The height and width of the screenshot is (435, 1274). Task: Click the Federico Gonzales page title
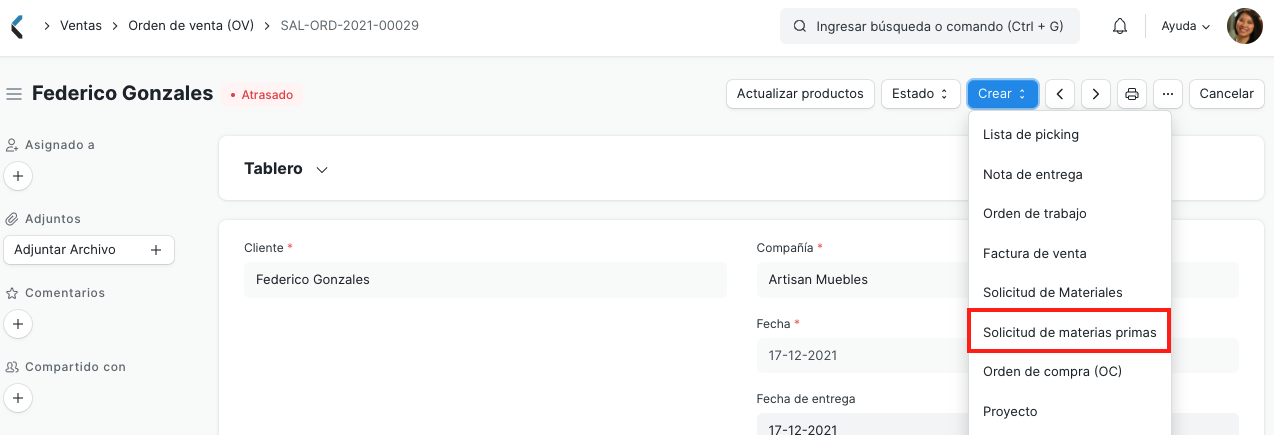click(x=123, y=93)
